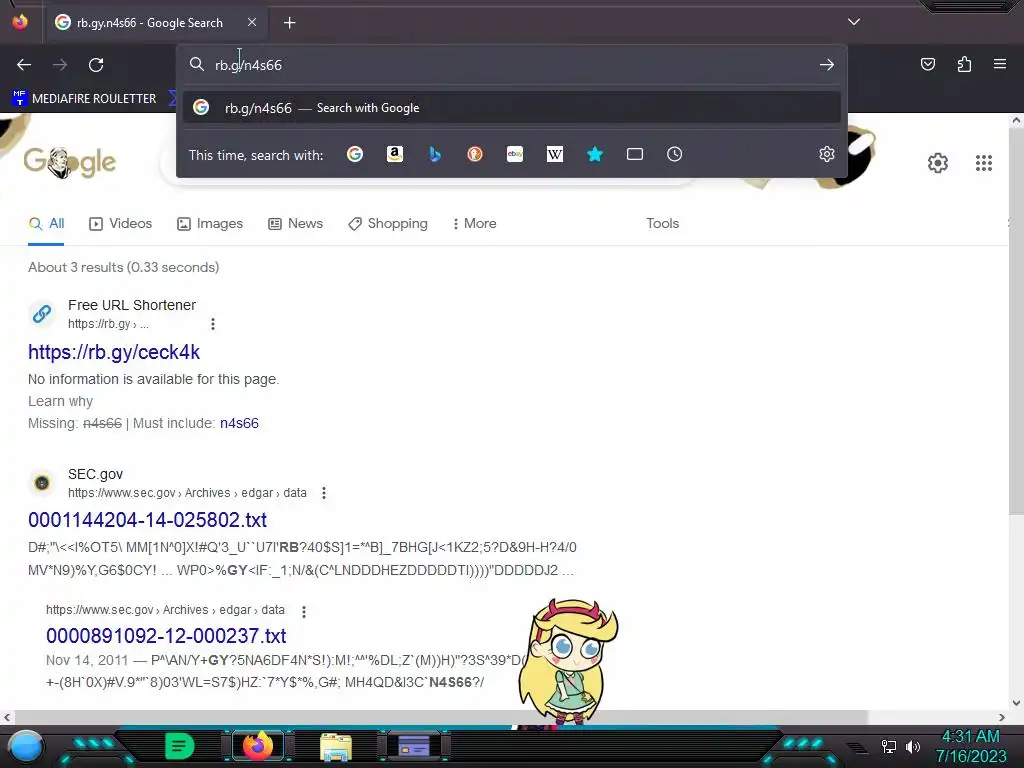Open volume control in system tray

[x=912, y=746]
